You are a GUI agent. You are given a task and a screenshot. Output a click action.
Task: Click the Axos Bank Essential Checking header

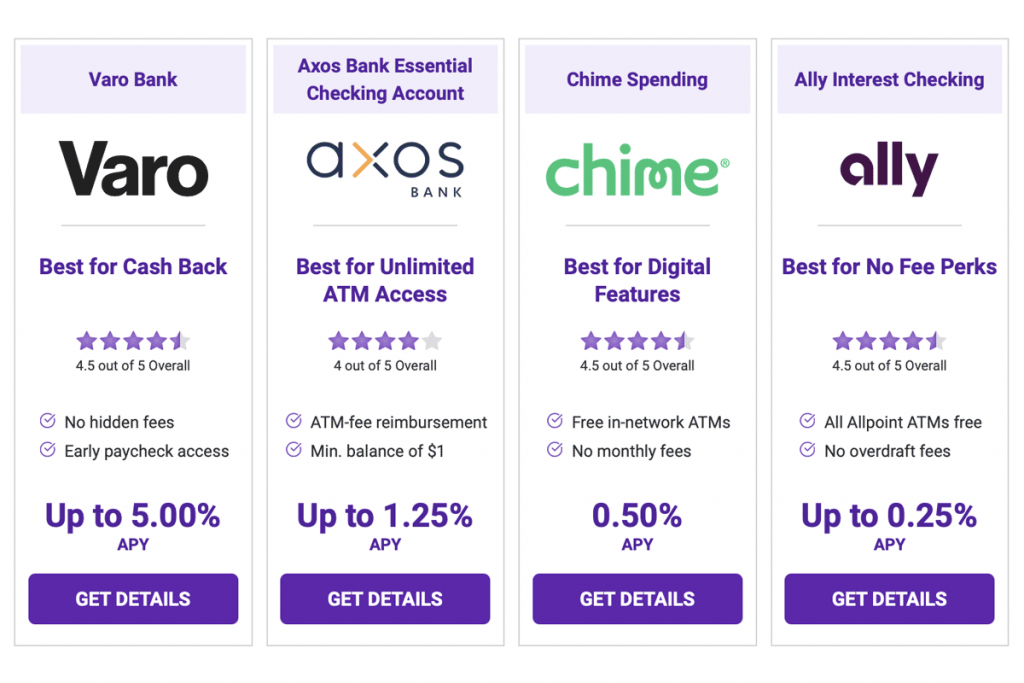coord(385,79)
